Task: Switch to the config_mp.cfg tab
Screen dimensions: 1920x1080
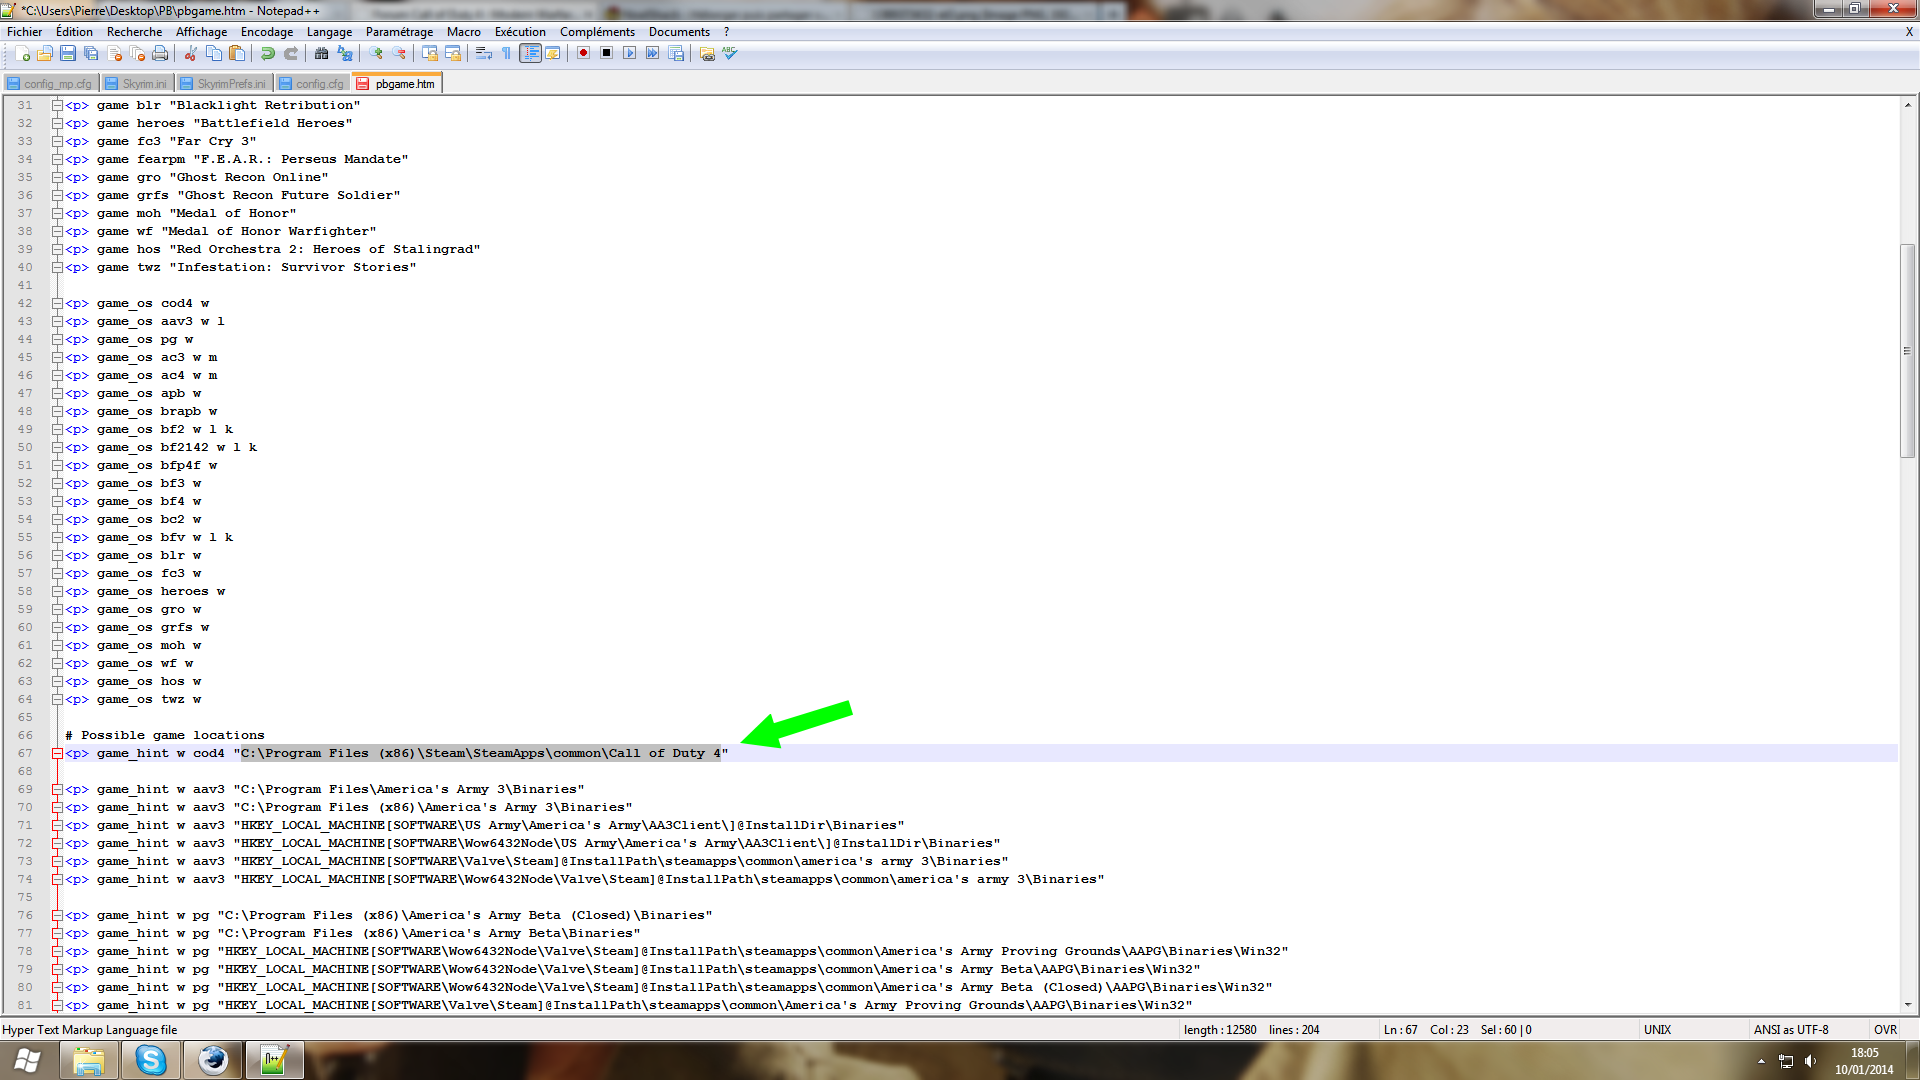Action: tap(50, 84)
